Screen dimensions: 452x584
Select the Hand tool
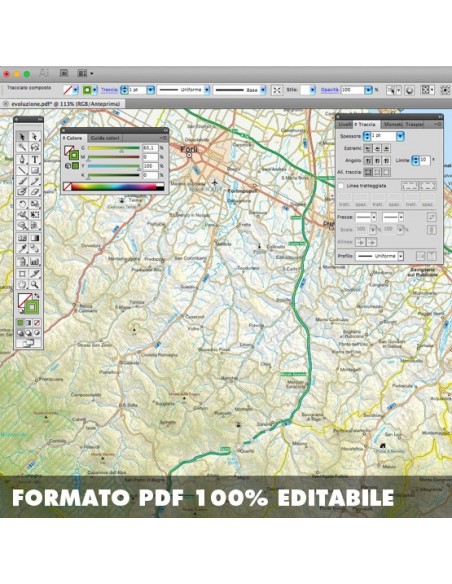(22, 285)
